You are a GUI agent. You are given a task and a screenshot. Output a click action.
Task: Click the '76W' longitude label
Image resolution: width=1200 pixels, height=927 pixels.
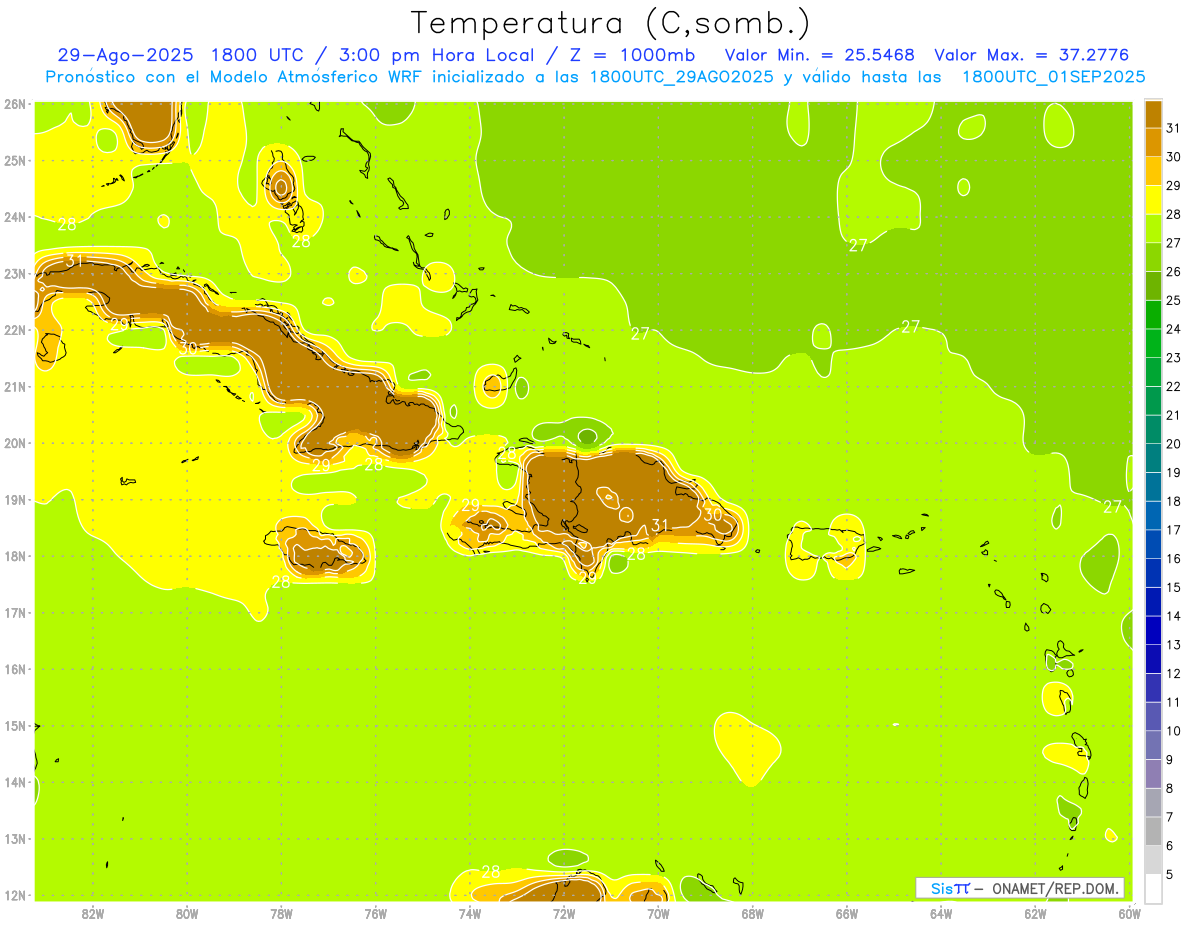(x=376, y=913)
